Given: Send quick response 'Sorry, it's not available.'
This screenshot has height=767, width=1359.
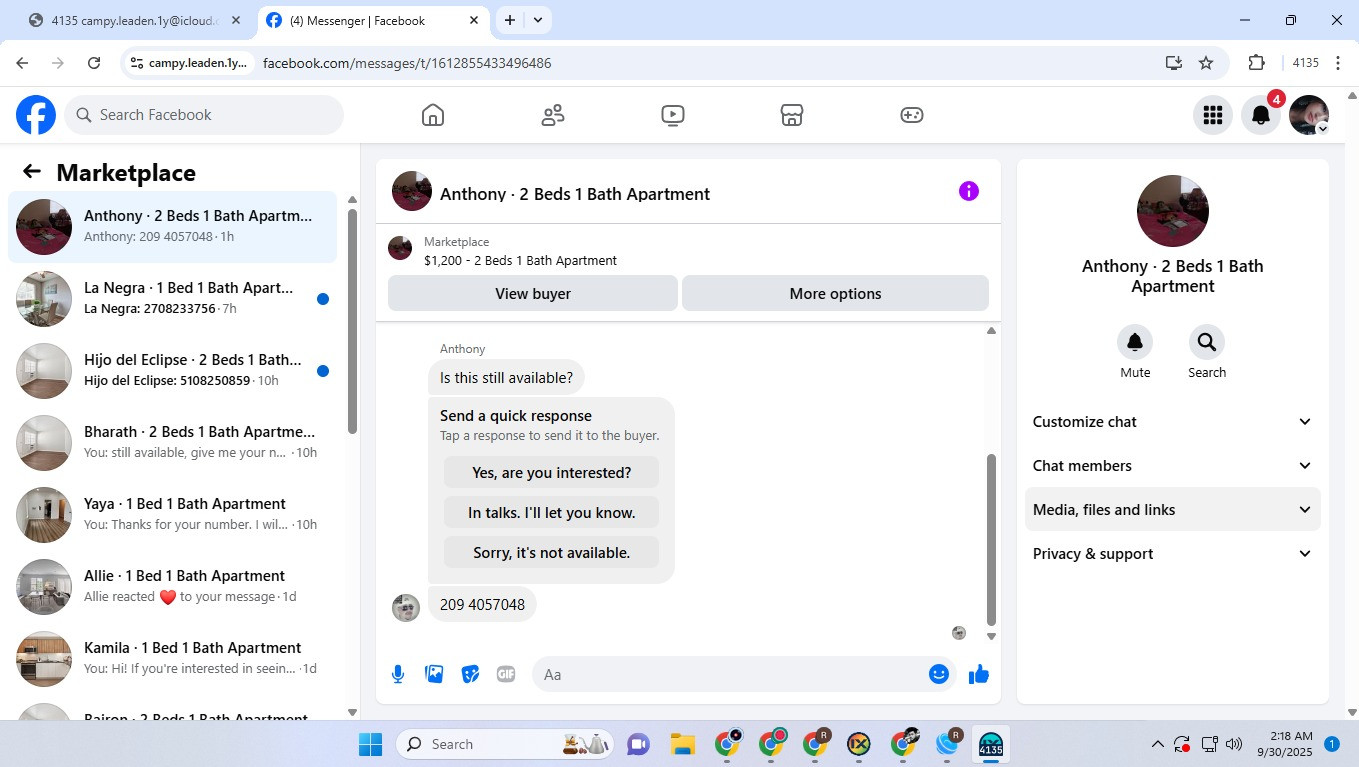Looking at the screenshot, I should pyautogui.click(x=551, y=552).
